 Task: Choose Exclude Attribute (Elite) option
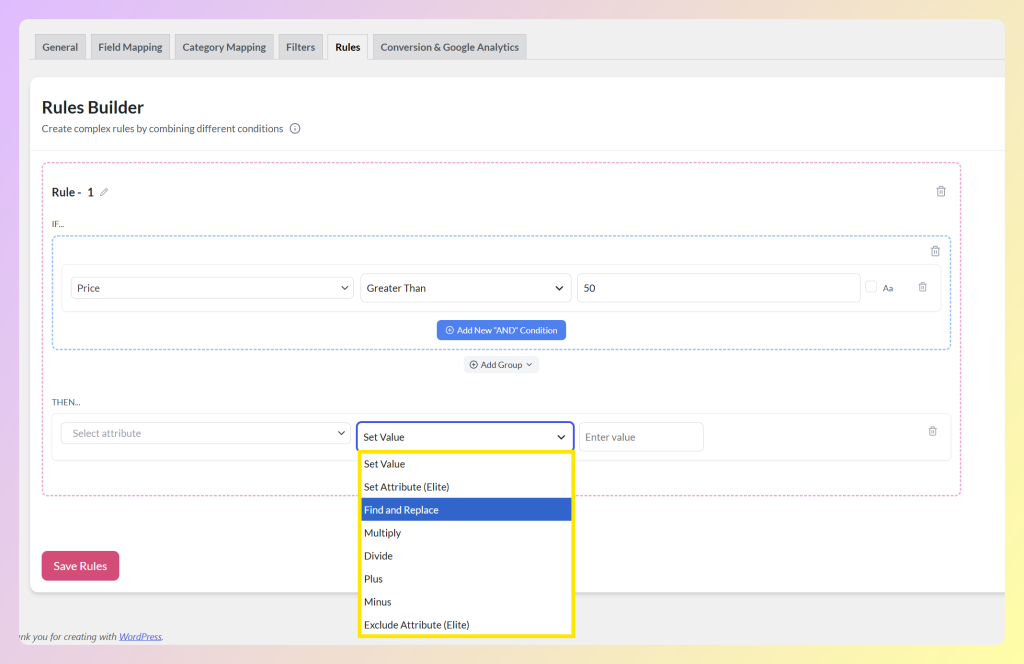click(466, 625)
